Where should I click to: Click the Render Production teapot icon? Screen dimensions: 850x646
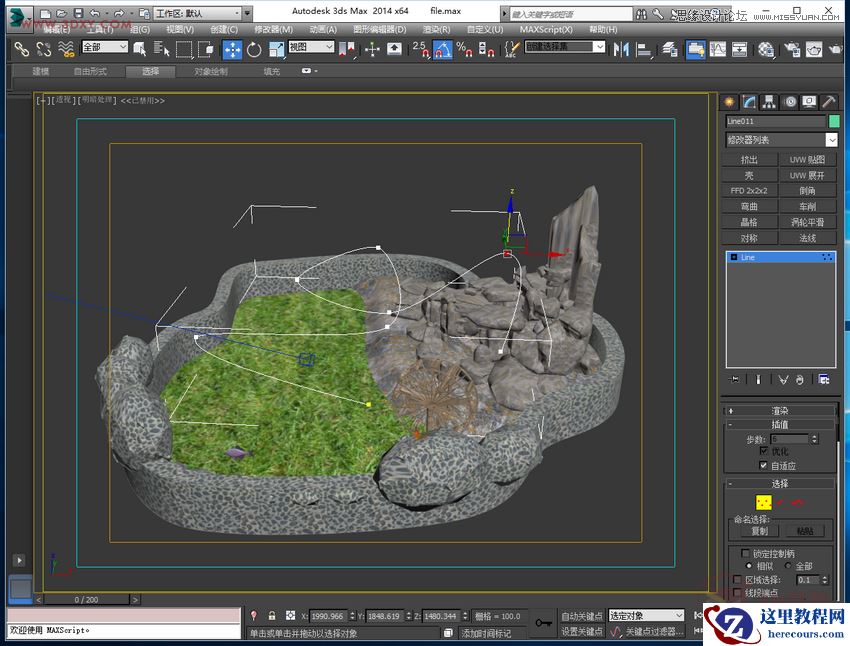pos(835,50)
